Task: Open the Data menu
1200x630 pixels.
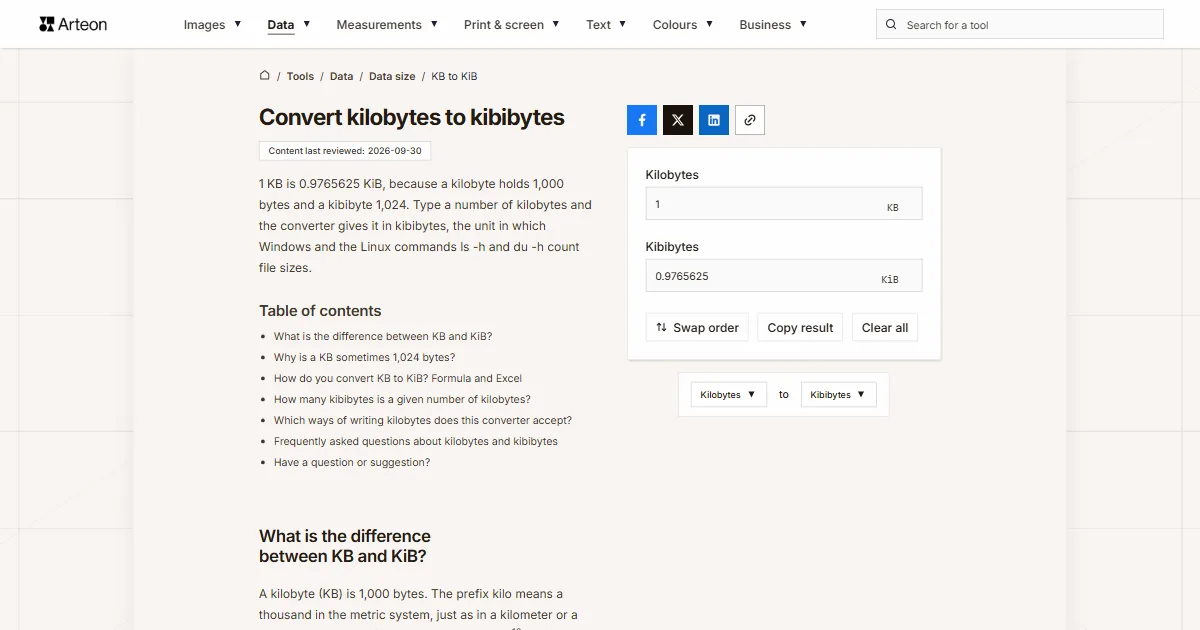Action: pyautogui.click(x=281, y=25)
